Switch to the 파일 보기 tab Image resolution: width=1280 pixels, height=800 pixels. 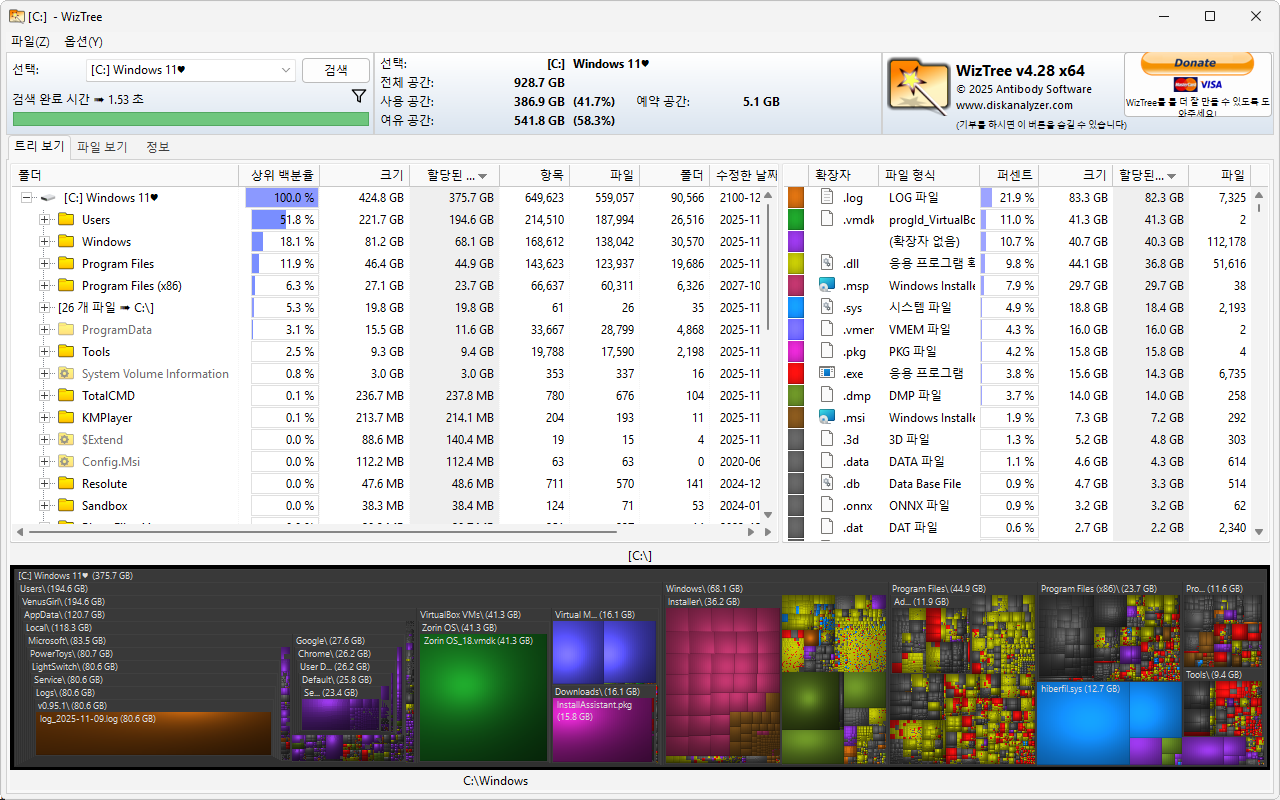click(x=103, y=147)
